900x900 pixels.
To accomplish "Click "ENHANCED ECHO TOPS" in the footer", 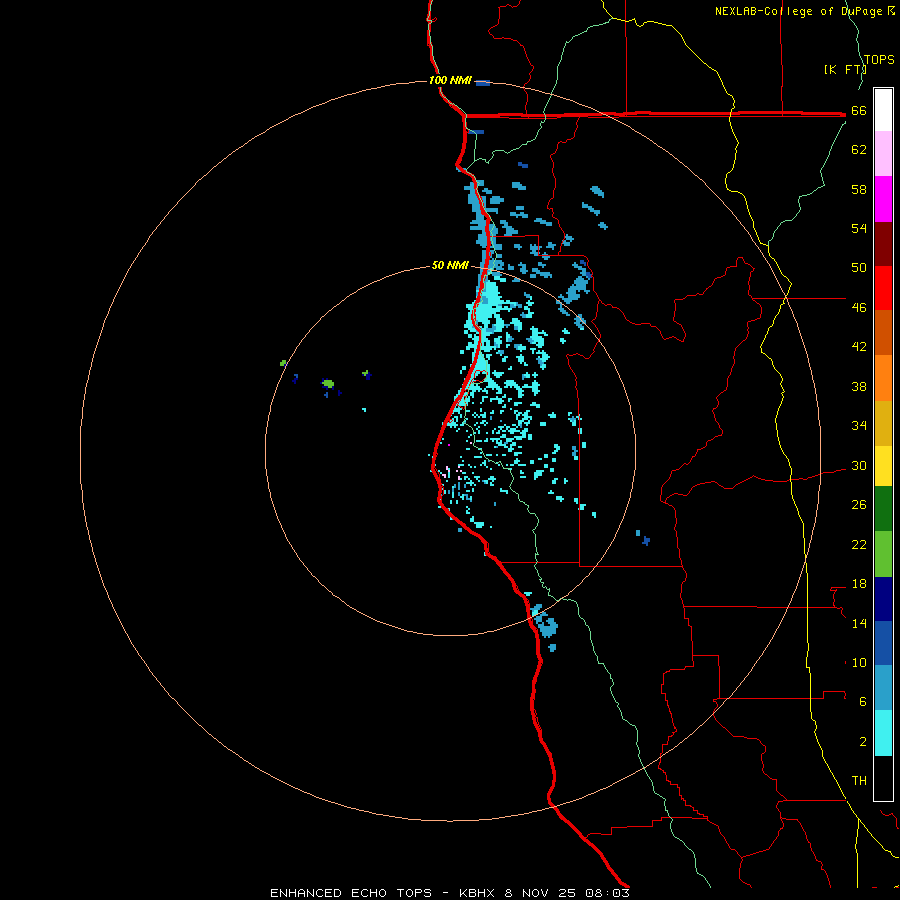I will (351, 893).
